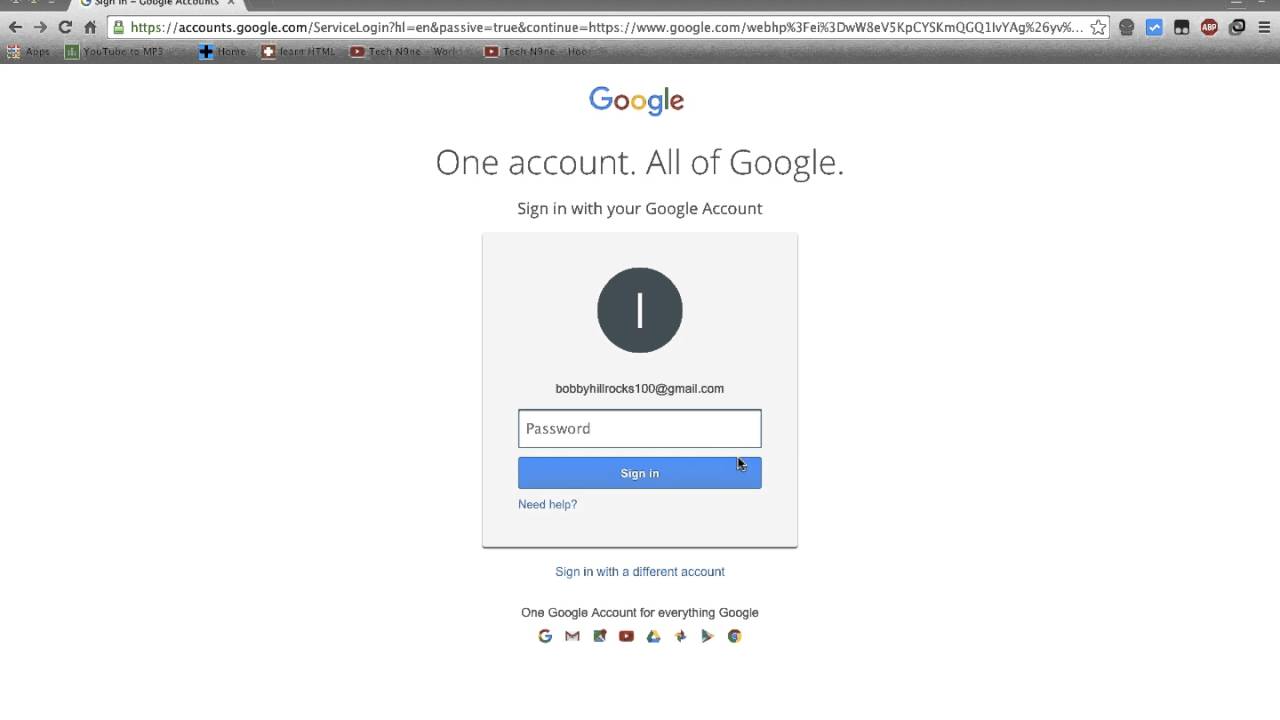Click the address bar URL
Viewport: 1280px width, 720px height.
pos(606,27)
